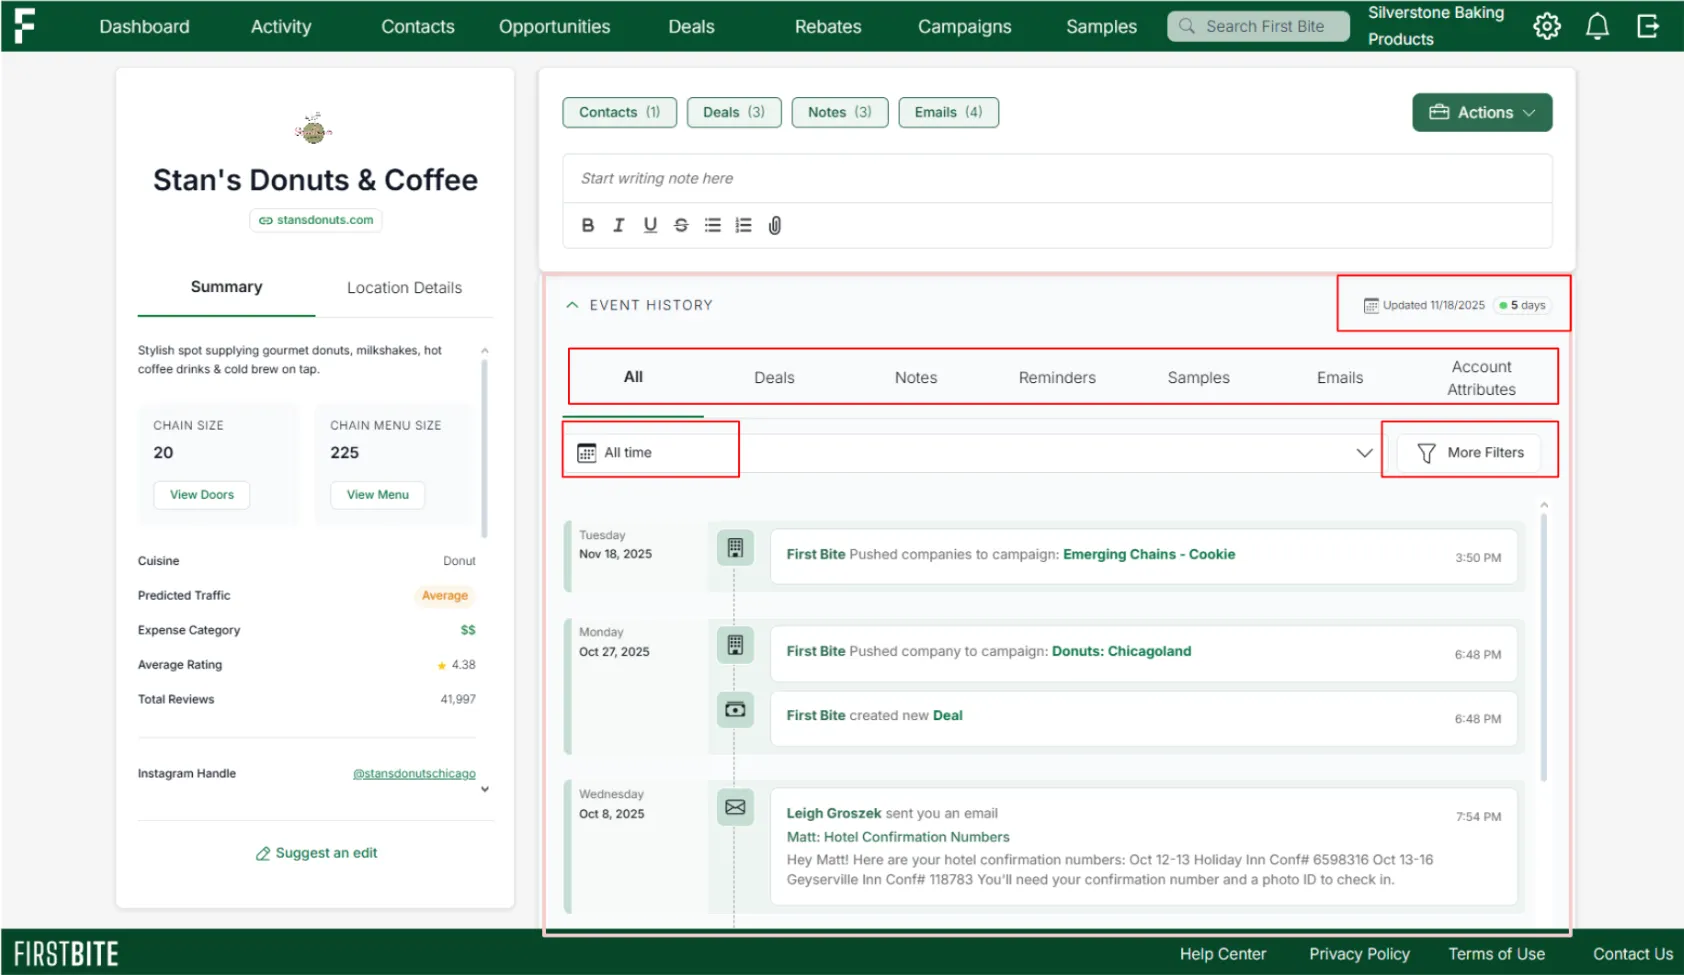
Task: Open the @stansdonutschicago Instagram link
Action: (414, 774)
